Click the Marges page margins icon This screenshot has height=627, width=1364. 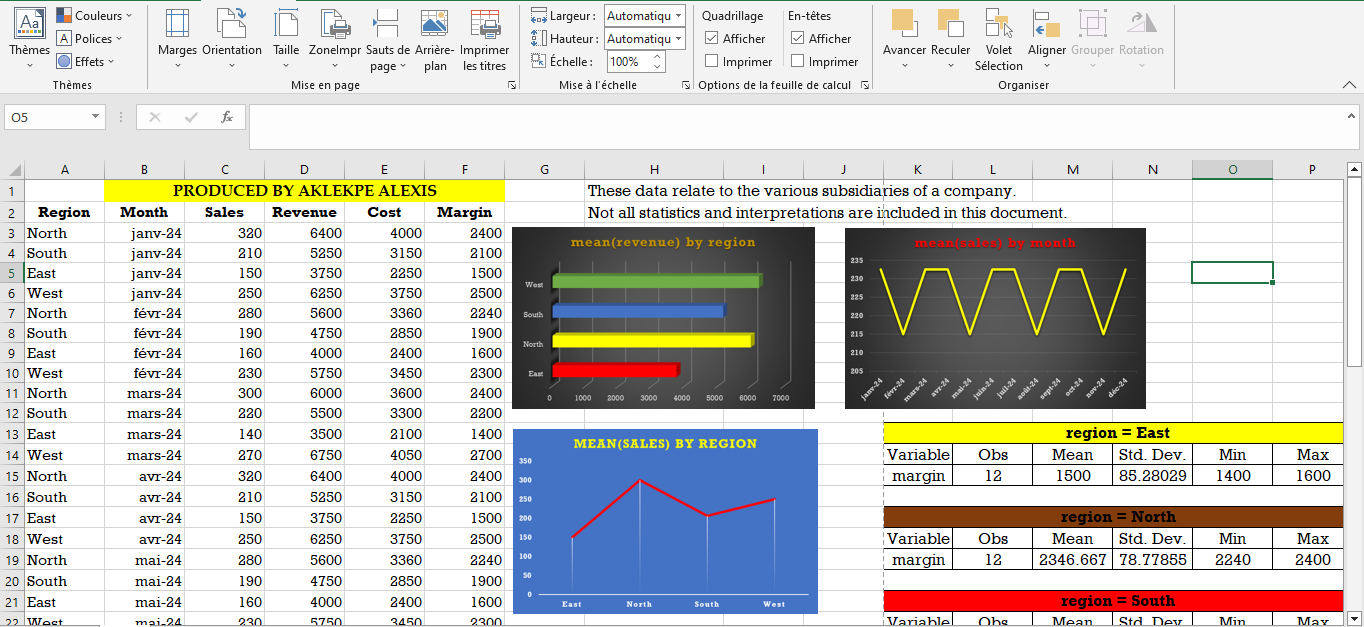[x=177, y=24]
